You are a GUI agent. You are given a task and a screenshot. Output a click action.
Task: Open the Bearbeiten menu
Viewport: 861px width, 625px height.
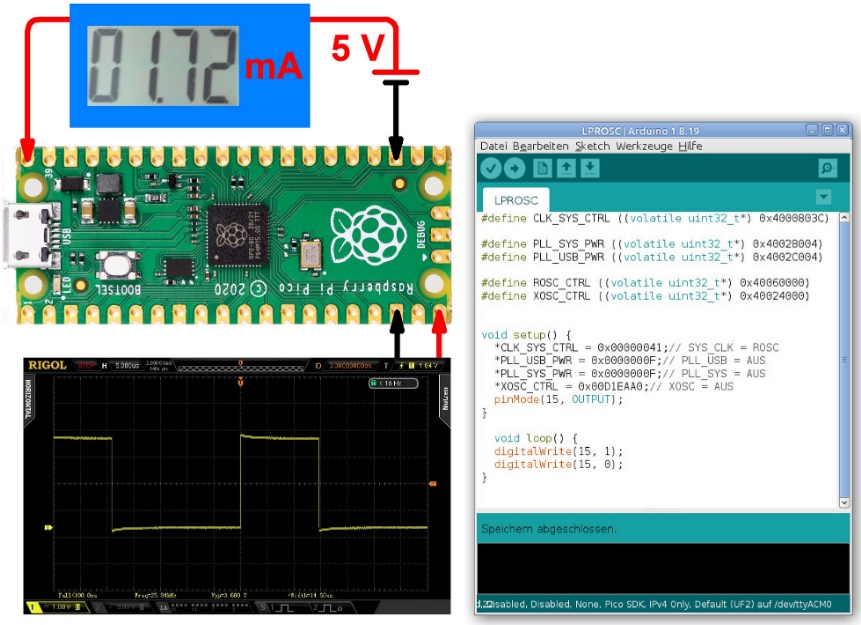540,146
